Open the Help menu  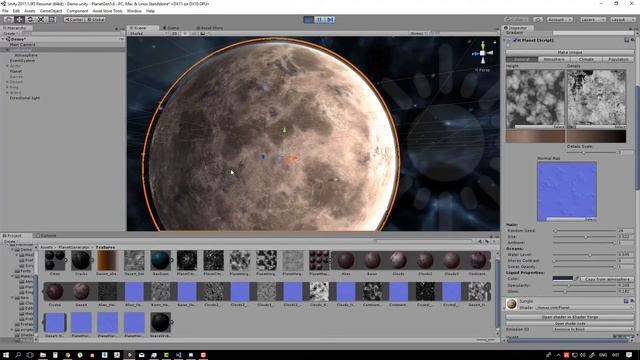[150, 11]
